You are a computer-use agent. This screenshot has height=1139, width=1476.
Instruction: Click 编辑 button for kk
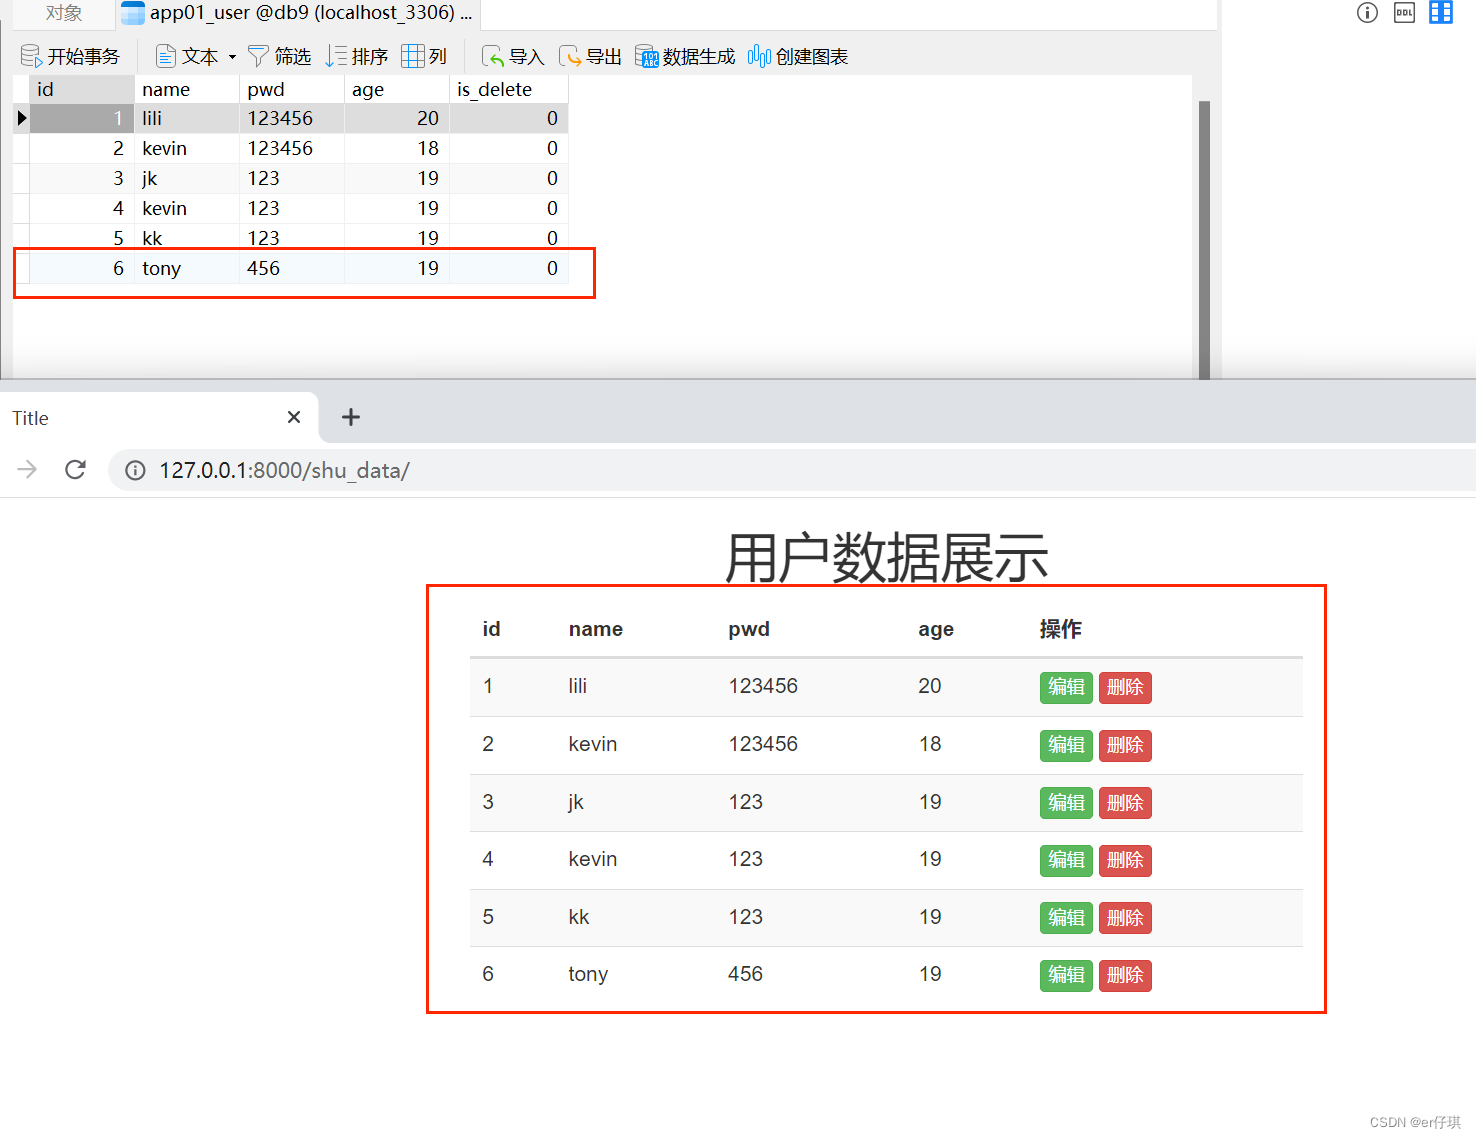1066,918
